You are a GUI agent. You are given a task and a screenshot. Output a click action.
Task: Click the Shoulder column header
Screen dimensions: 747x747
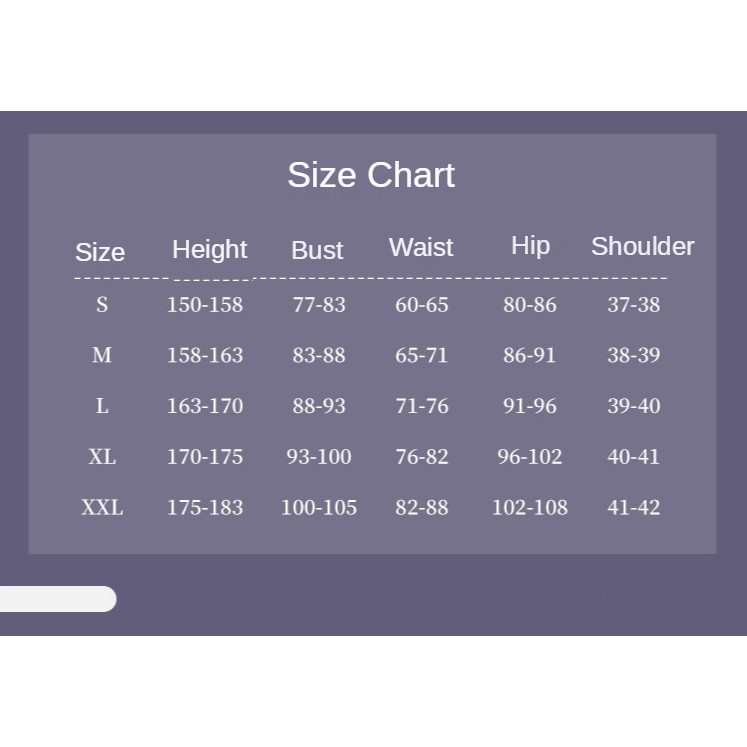642,246
